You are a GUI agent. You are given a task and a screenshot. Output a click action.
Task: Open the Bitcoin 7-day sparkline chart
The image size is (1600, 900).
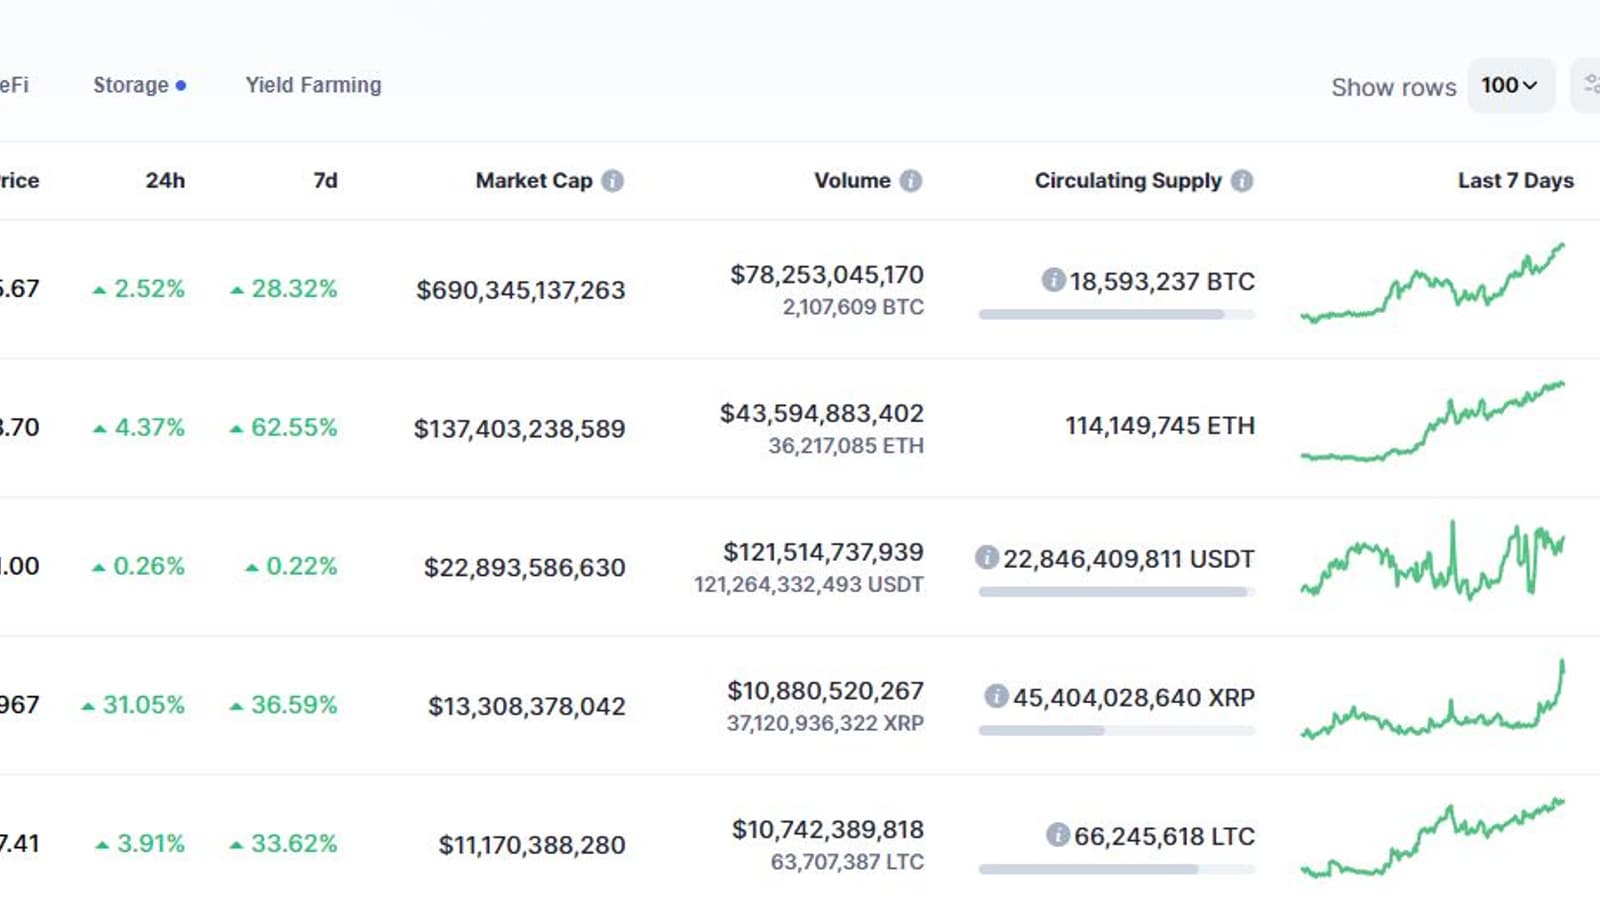1432,283
